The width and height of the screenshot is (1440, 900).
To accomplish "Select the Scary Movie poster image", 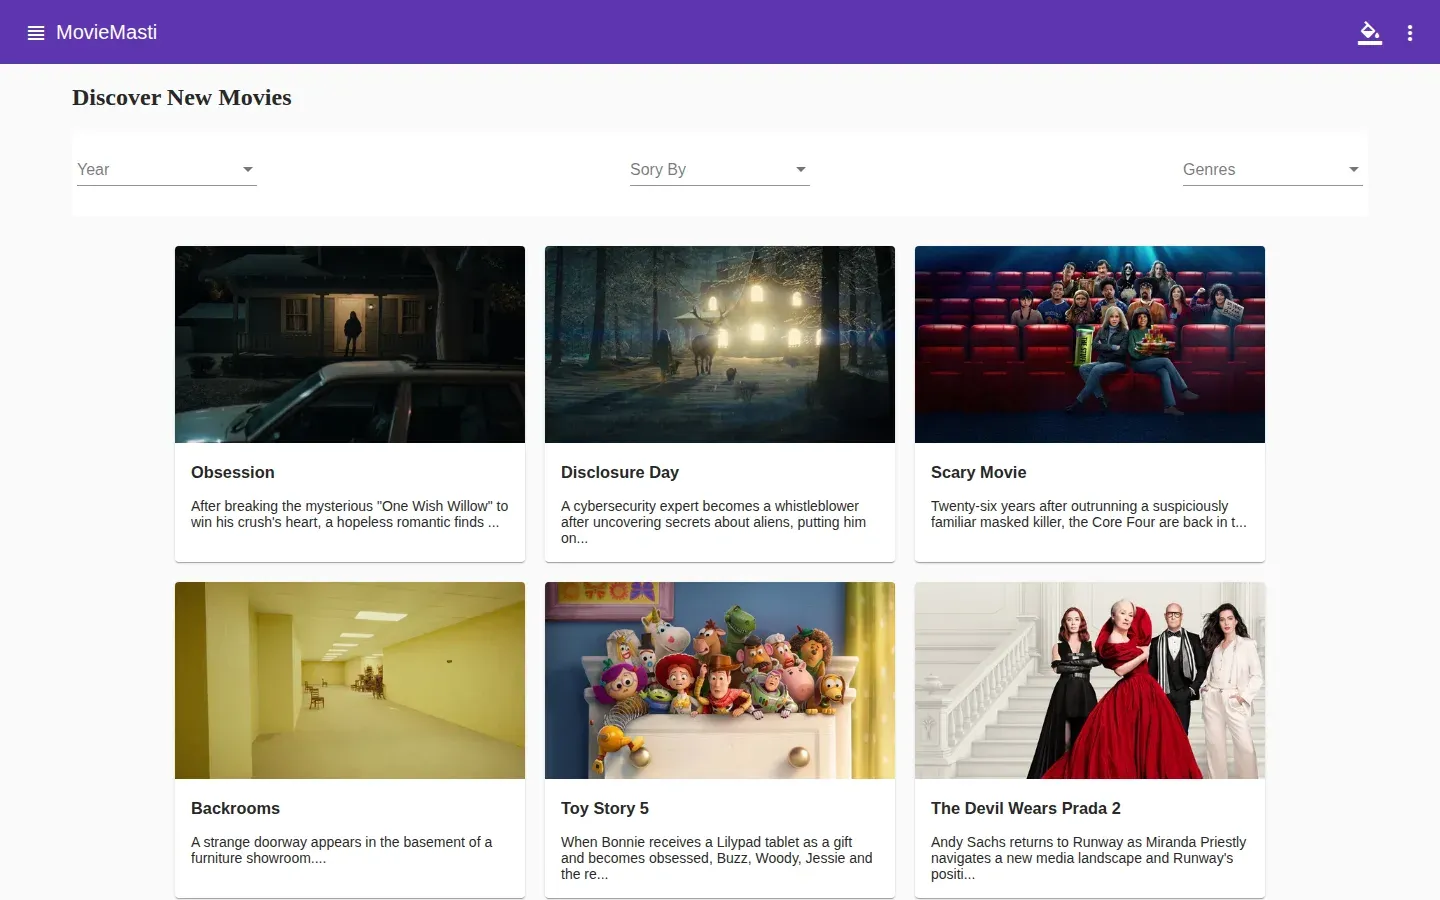I will click(x=1090, y=344).
